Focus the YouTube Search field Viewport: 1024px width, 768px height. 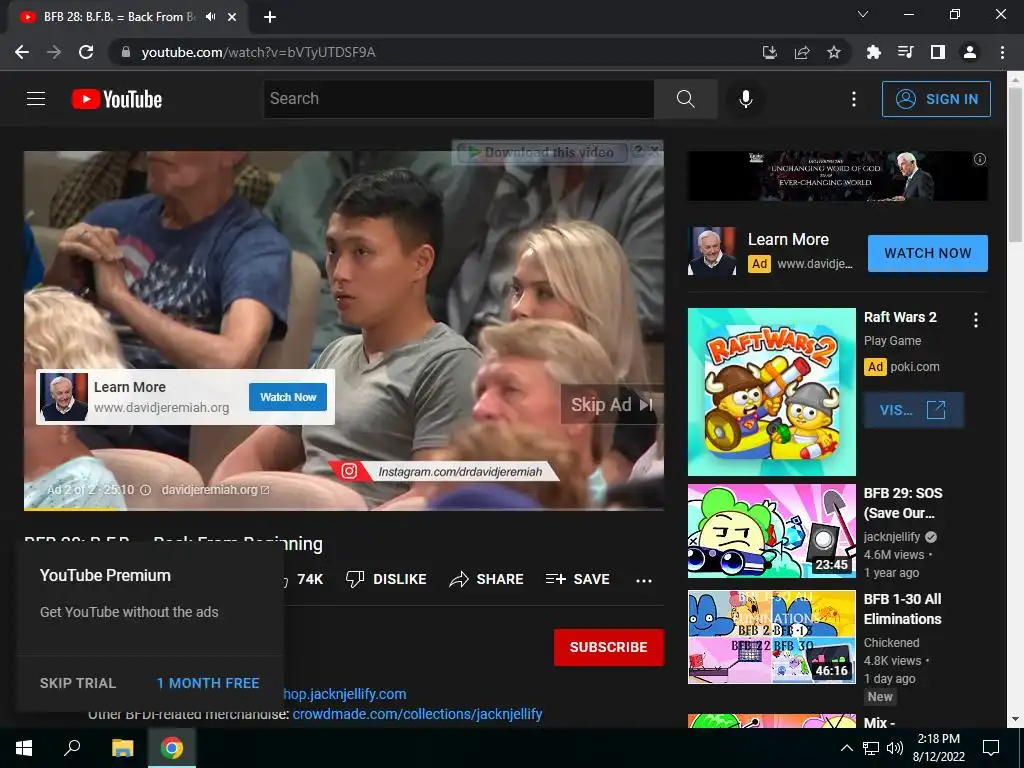pyautogui.click(x=458, y=99)
